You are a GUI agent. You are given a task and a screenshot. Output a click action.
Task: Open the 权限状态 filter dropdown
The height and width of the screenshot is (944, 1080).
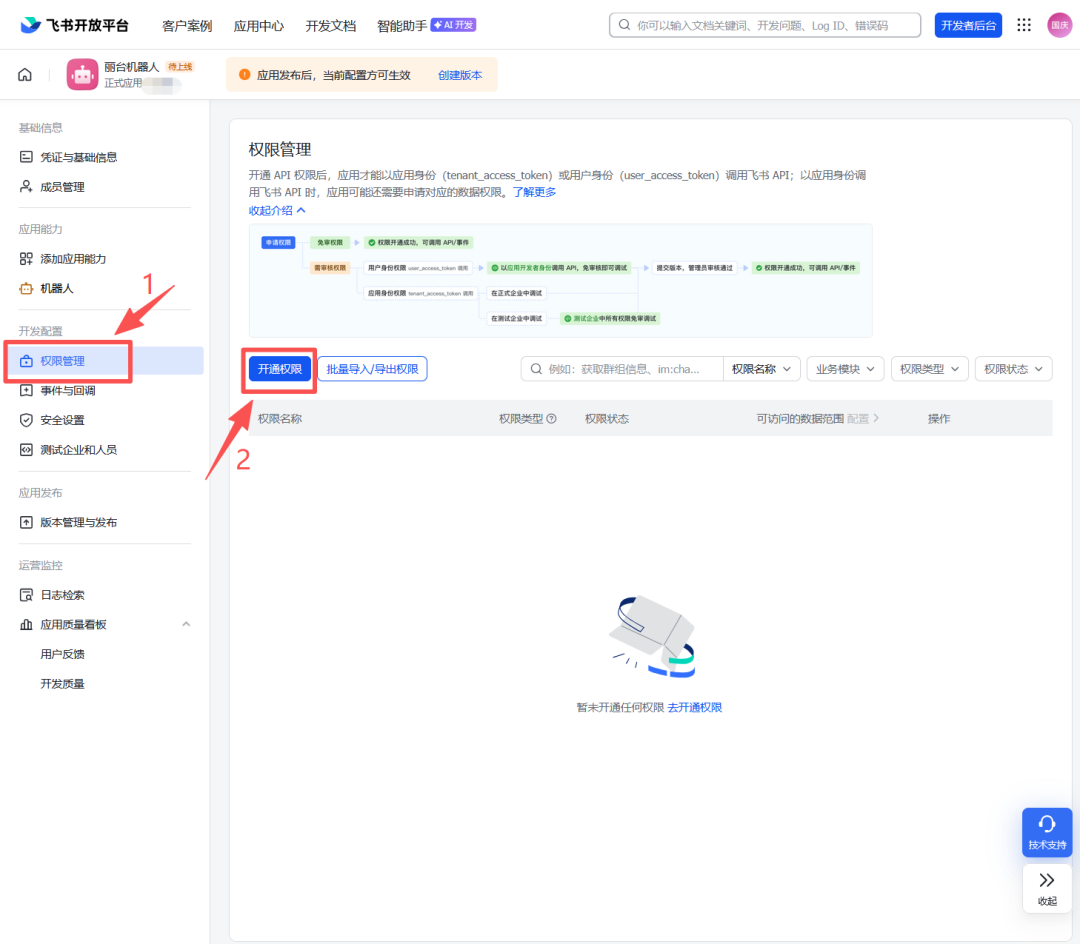pos(1013,369)
